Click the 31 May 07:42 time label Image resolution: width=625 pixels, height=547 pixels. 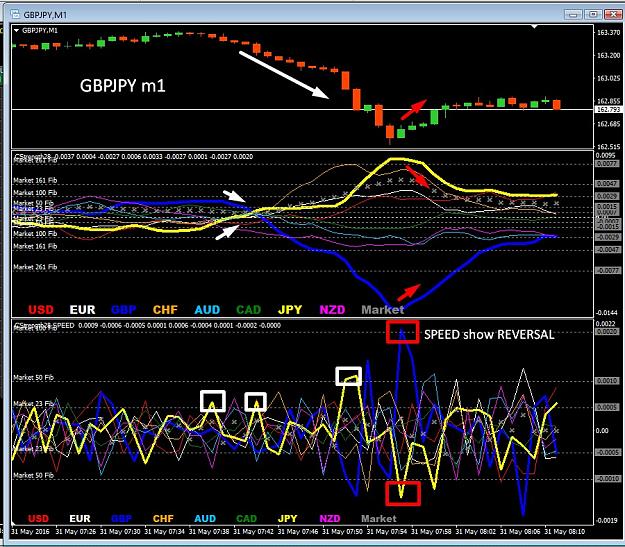click(x=254, y=531)
